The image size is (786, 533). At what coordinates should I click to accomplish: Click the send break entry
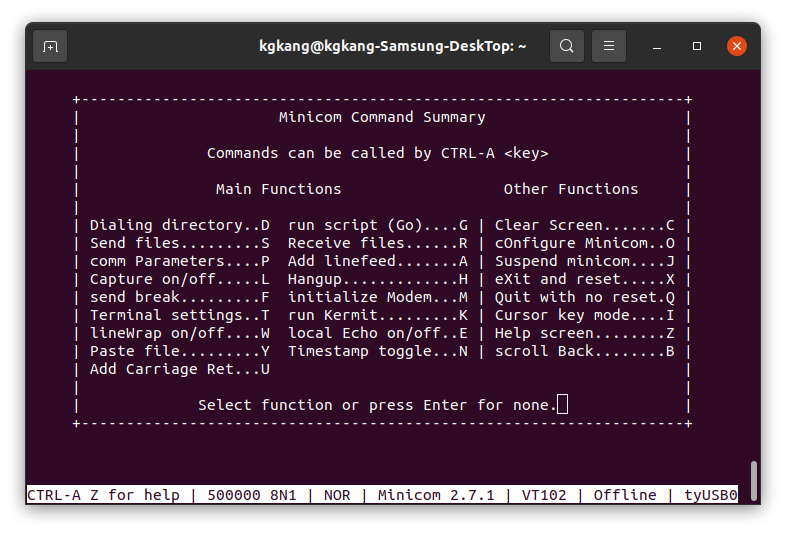(x=179, y=297)
